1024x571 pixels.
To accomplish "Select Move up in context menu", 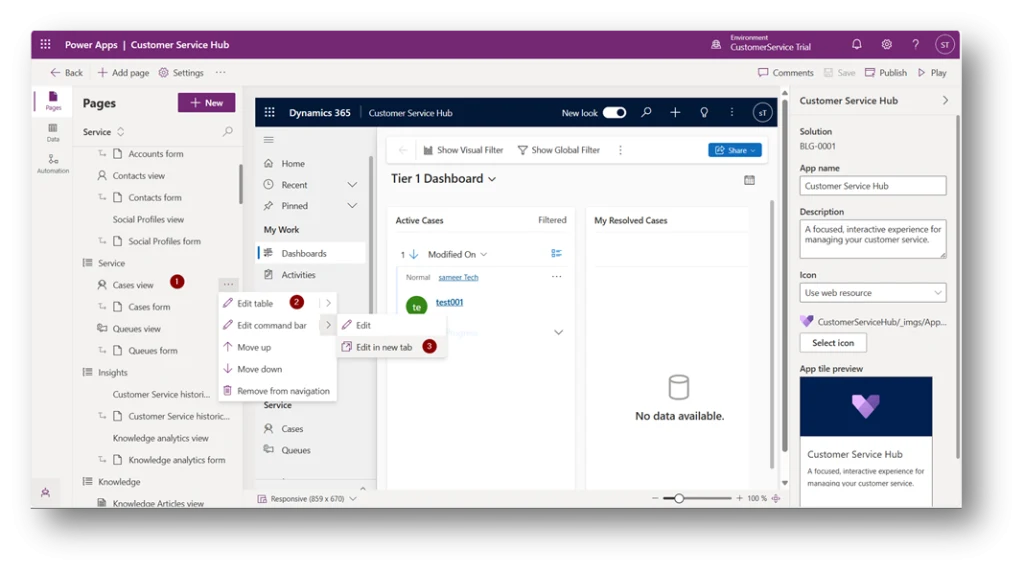I will tap(254, 347).
